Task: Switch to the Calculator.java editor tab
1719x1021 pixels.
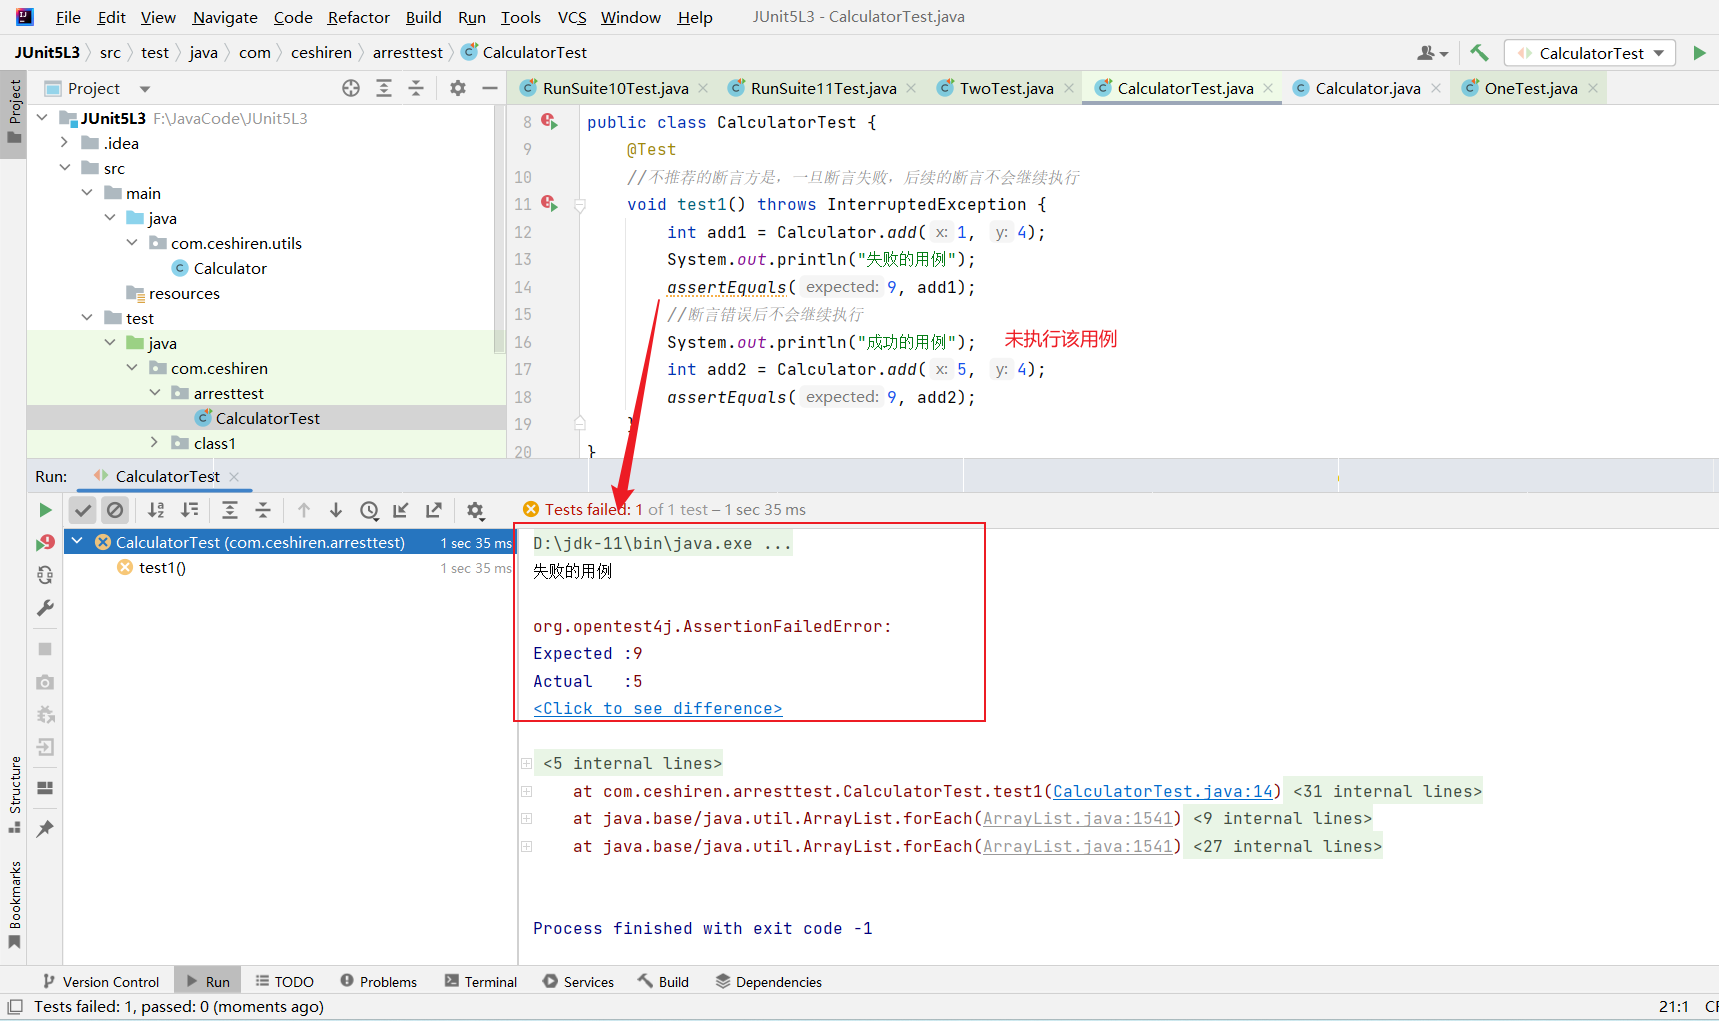Action: click(x=1366, y=88)
